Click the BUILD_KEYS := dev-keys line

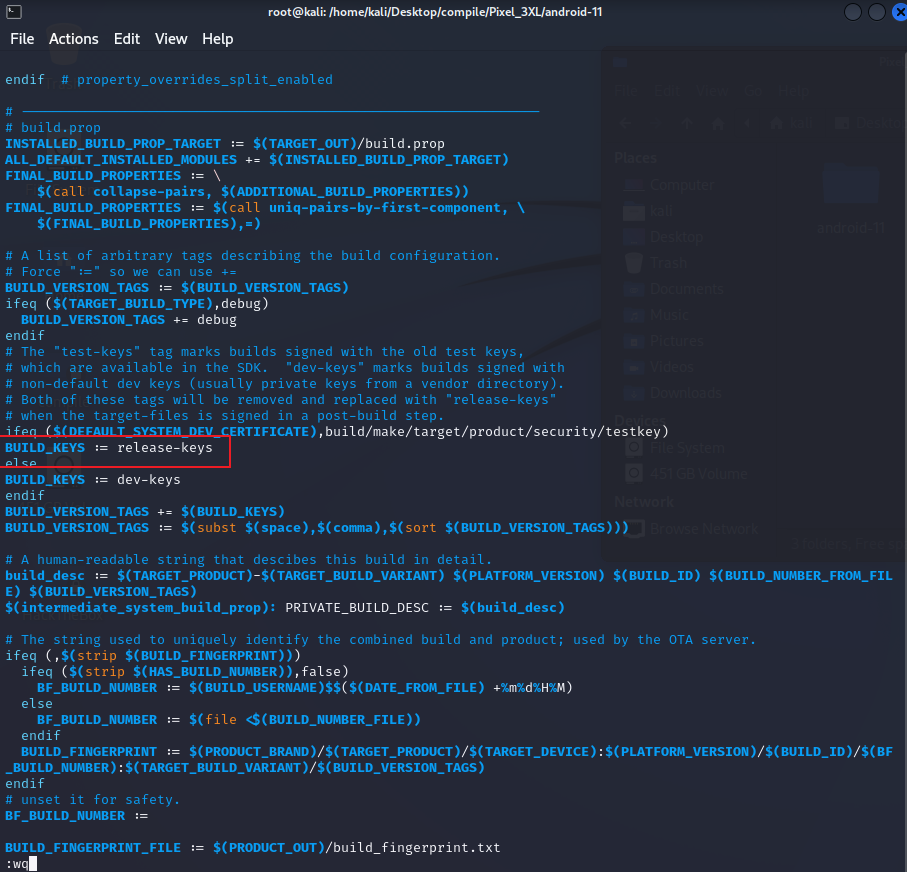(x=92, y=480)
